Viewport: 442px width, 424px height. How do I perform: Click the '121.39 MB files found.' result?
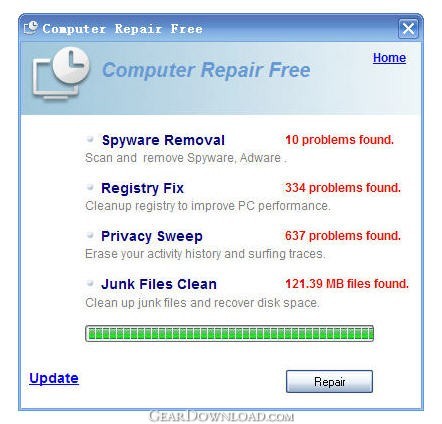[x=347, y=284]
